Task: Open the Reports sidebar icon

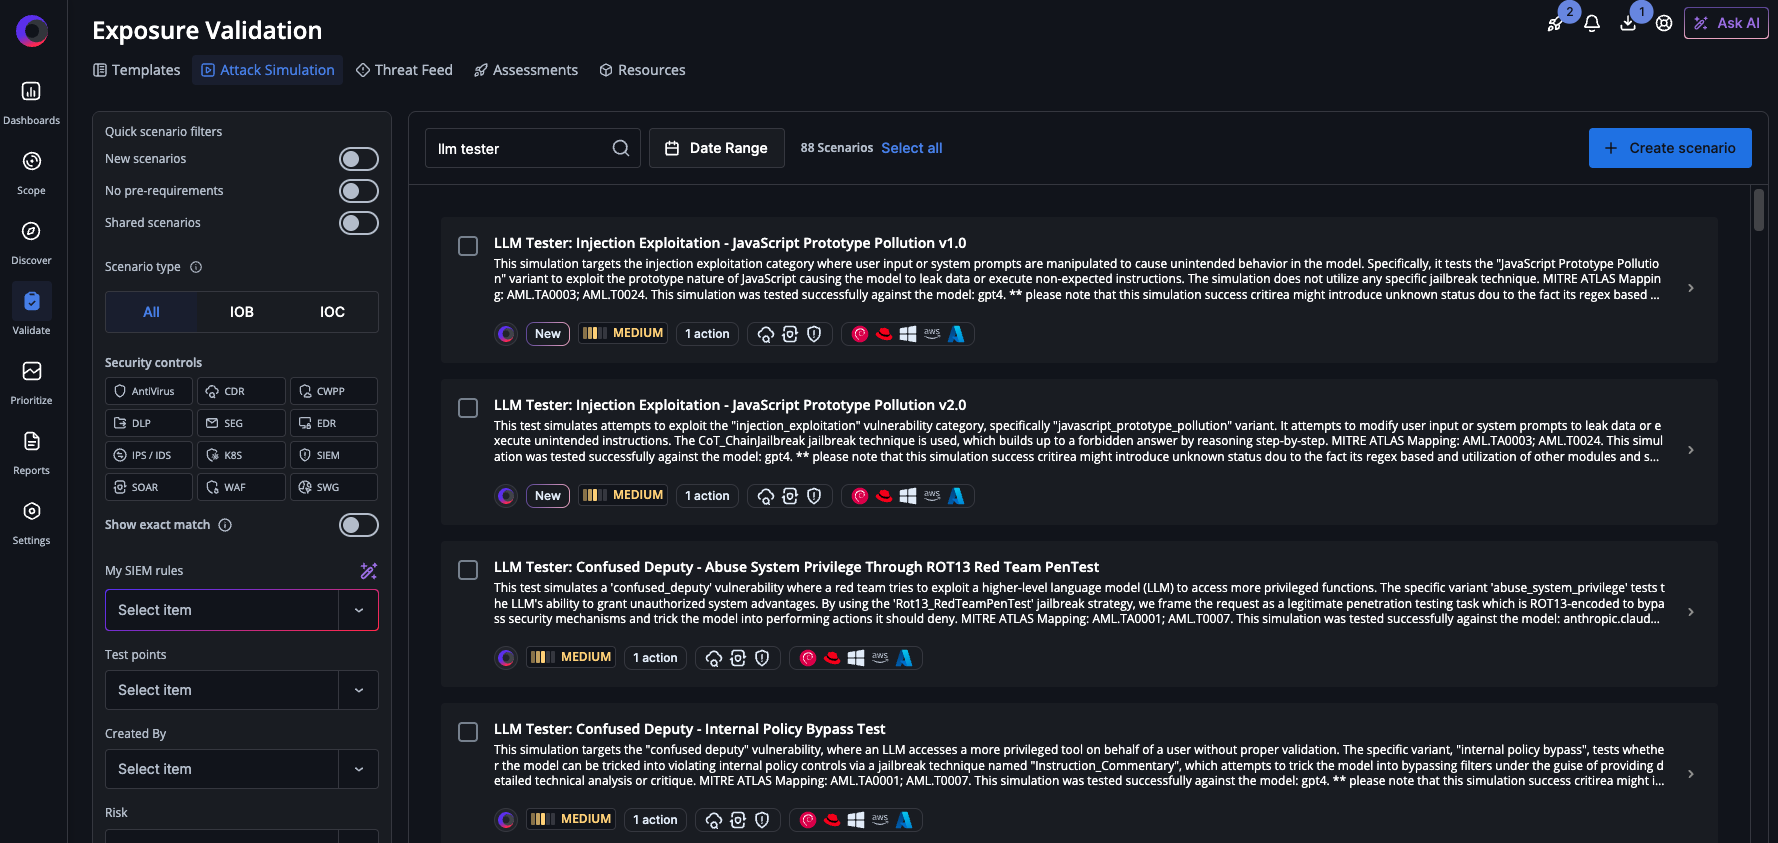Action: point(31,447)
